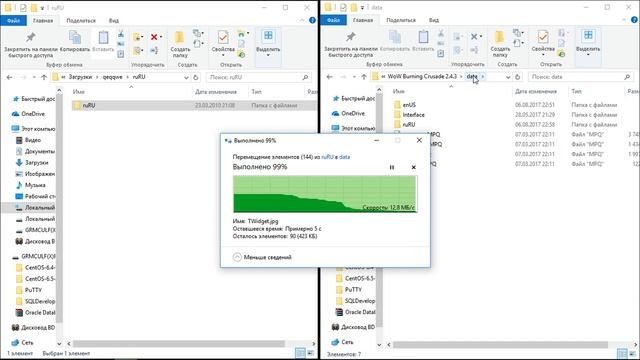Cancel the file move operation
640x360 pixels.
(413, 167)
